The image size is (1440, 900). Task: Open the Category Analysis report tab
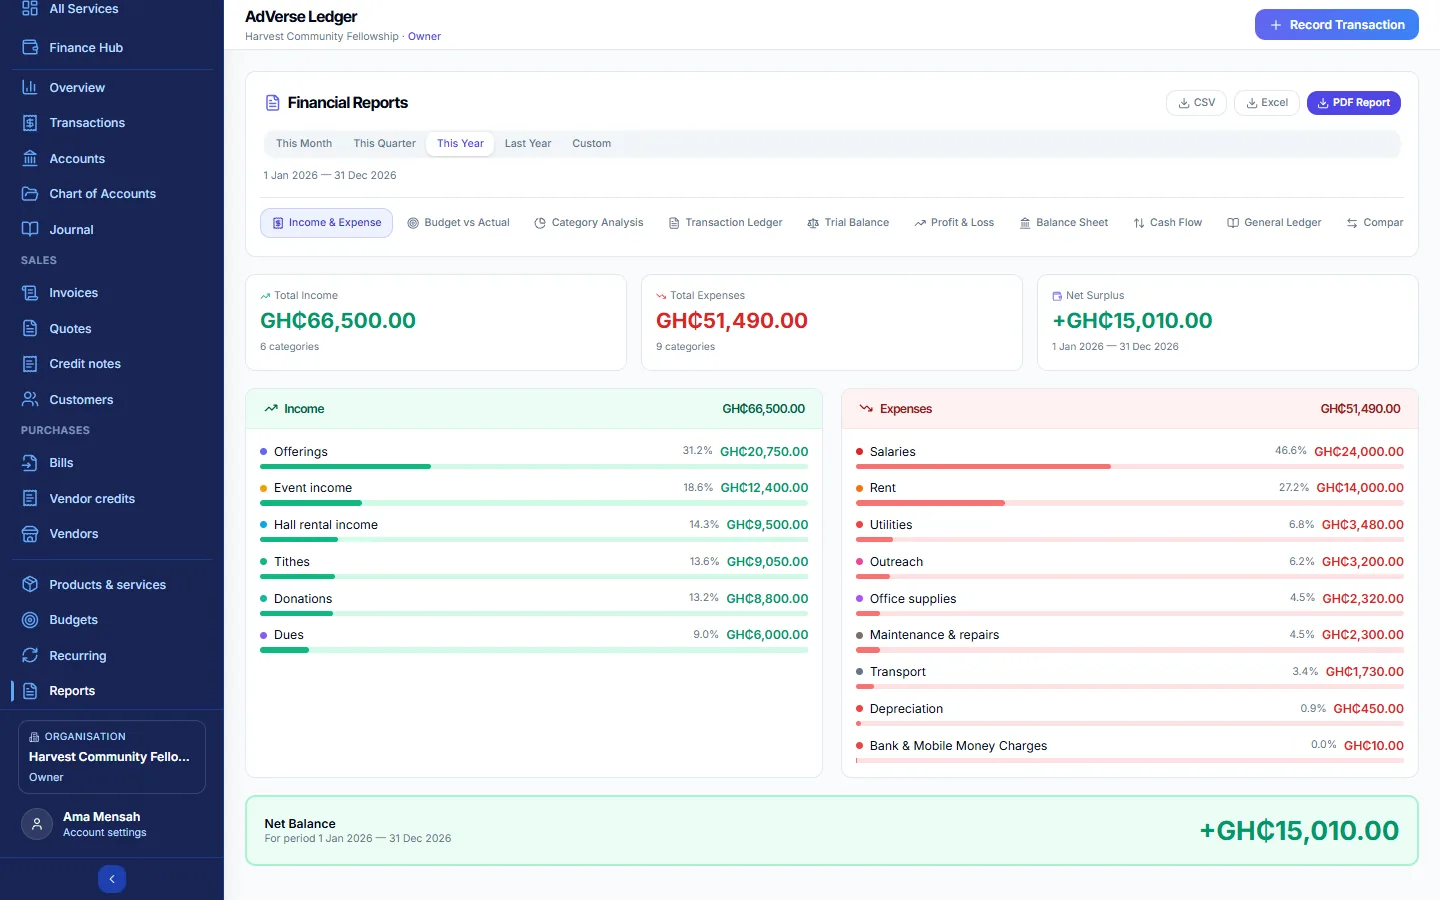tap(589, 223)
